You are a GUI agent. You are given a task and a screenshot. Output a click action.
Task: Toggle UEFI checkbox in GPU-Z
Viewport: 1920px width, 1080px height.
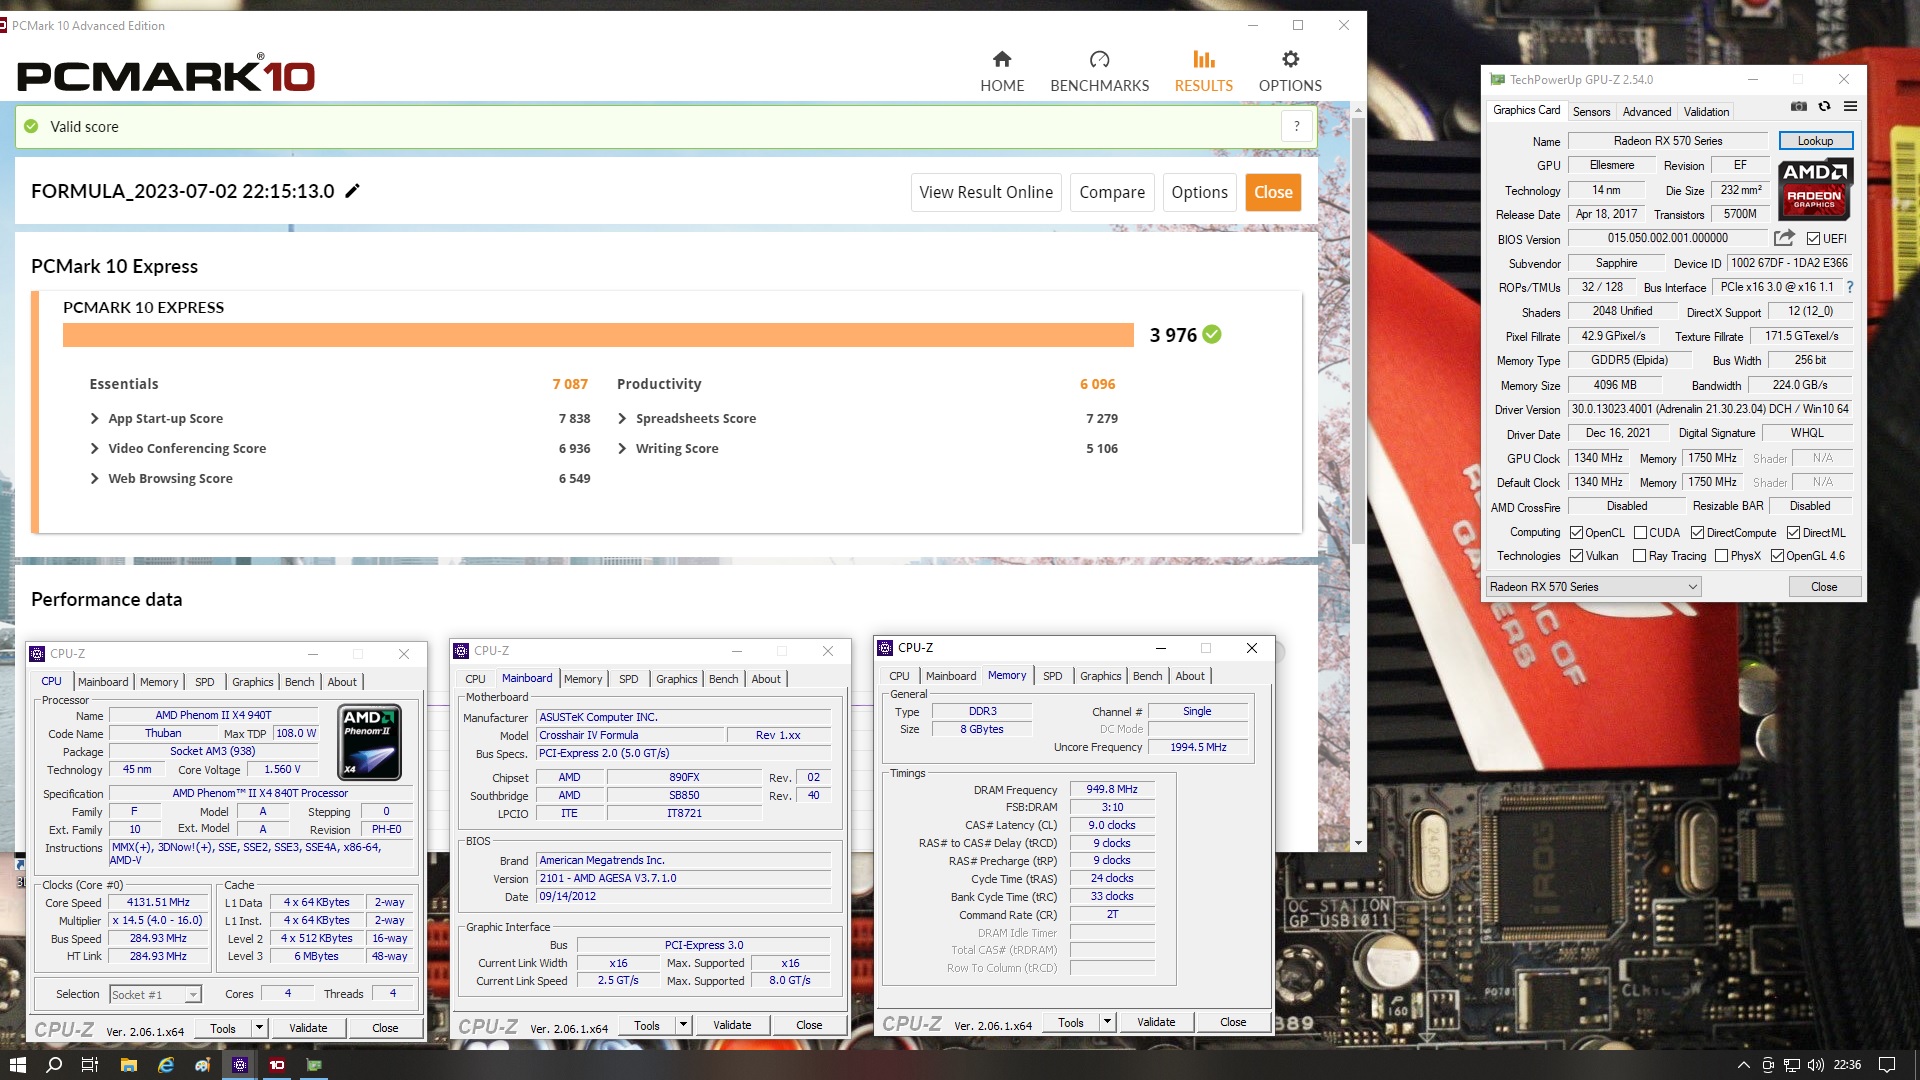tap(1813, 239)
